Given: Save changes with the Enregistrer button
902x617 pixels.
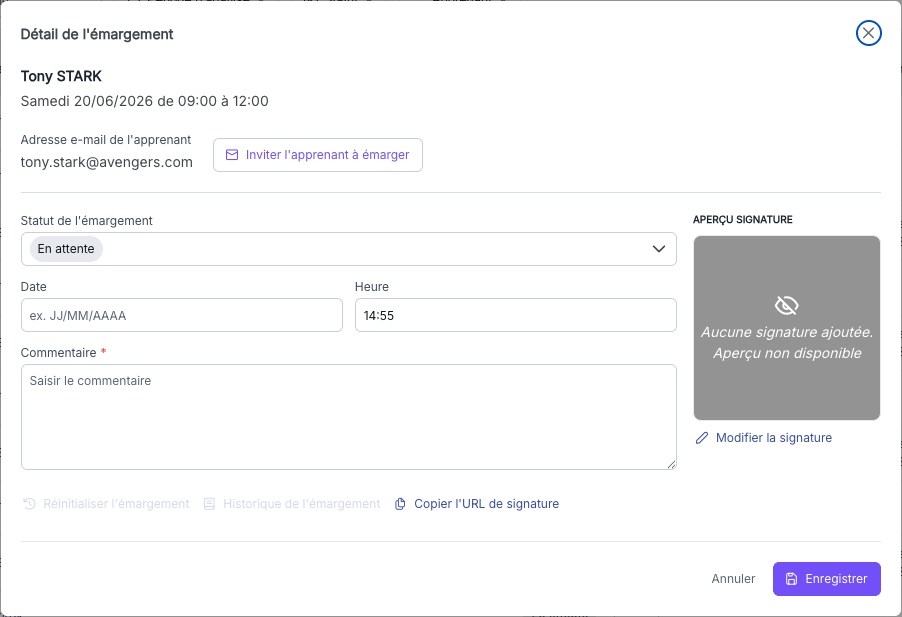Looking at the screenshot, I should [827, 579].
